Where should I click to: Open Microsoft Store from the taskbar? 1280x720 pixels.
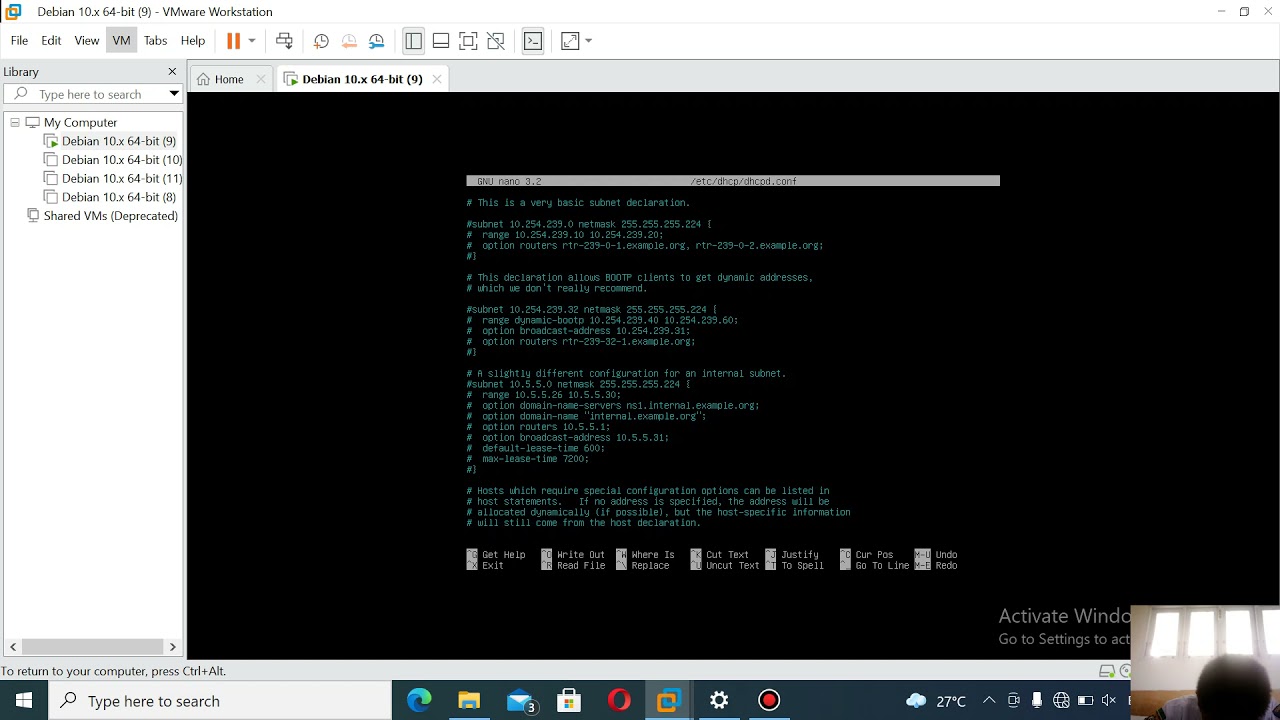[569, 701]
